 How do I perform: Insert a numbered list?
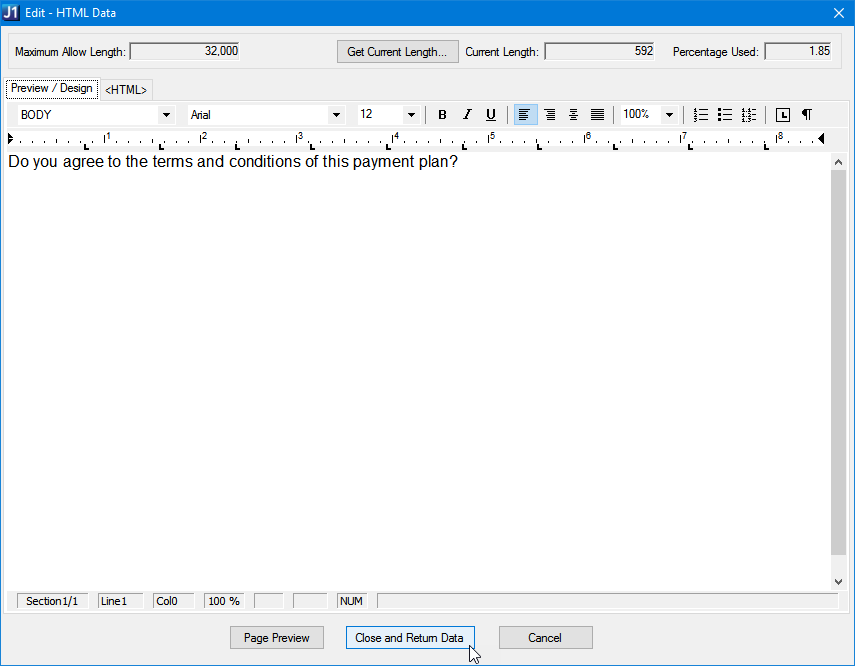701,115
